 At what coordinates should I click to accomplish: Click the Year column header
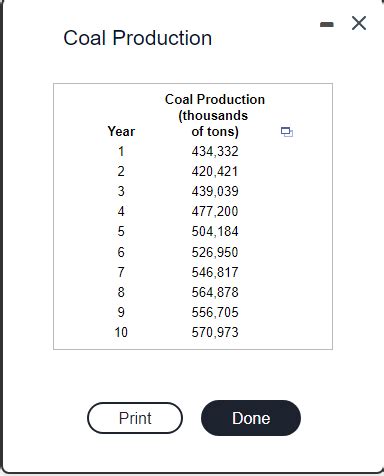point(121,131)
